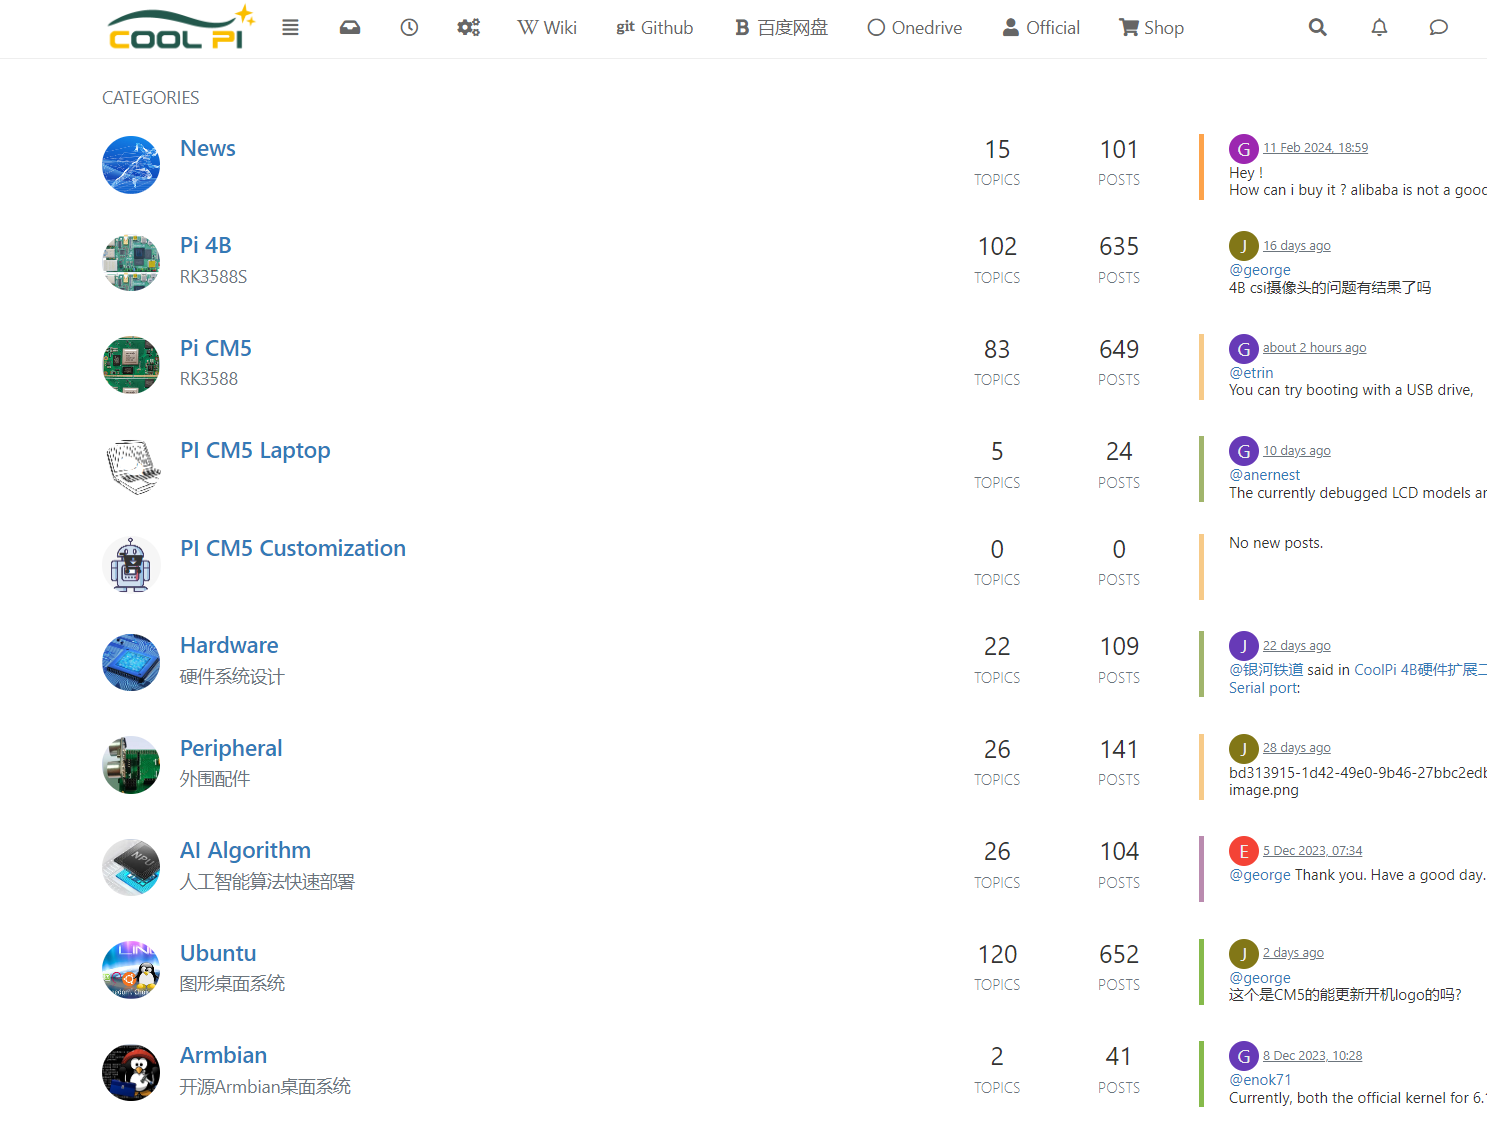Image resolution: width=1487 pixels, height=1124 pixels.
Task: Open the about 2 hours ago timestamp
Action: click(x=1314, y=348)
